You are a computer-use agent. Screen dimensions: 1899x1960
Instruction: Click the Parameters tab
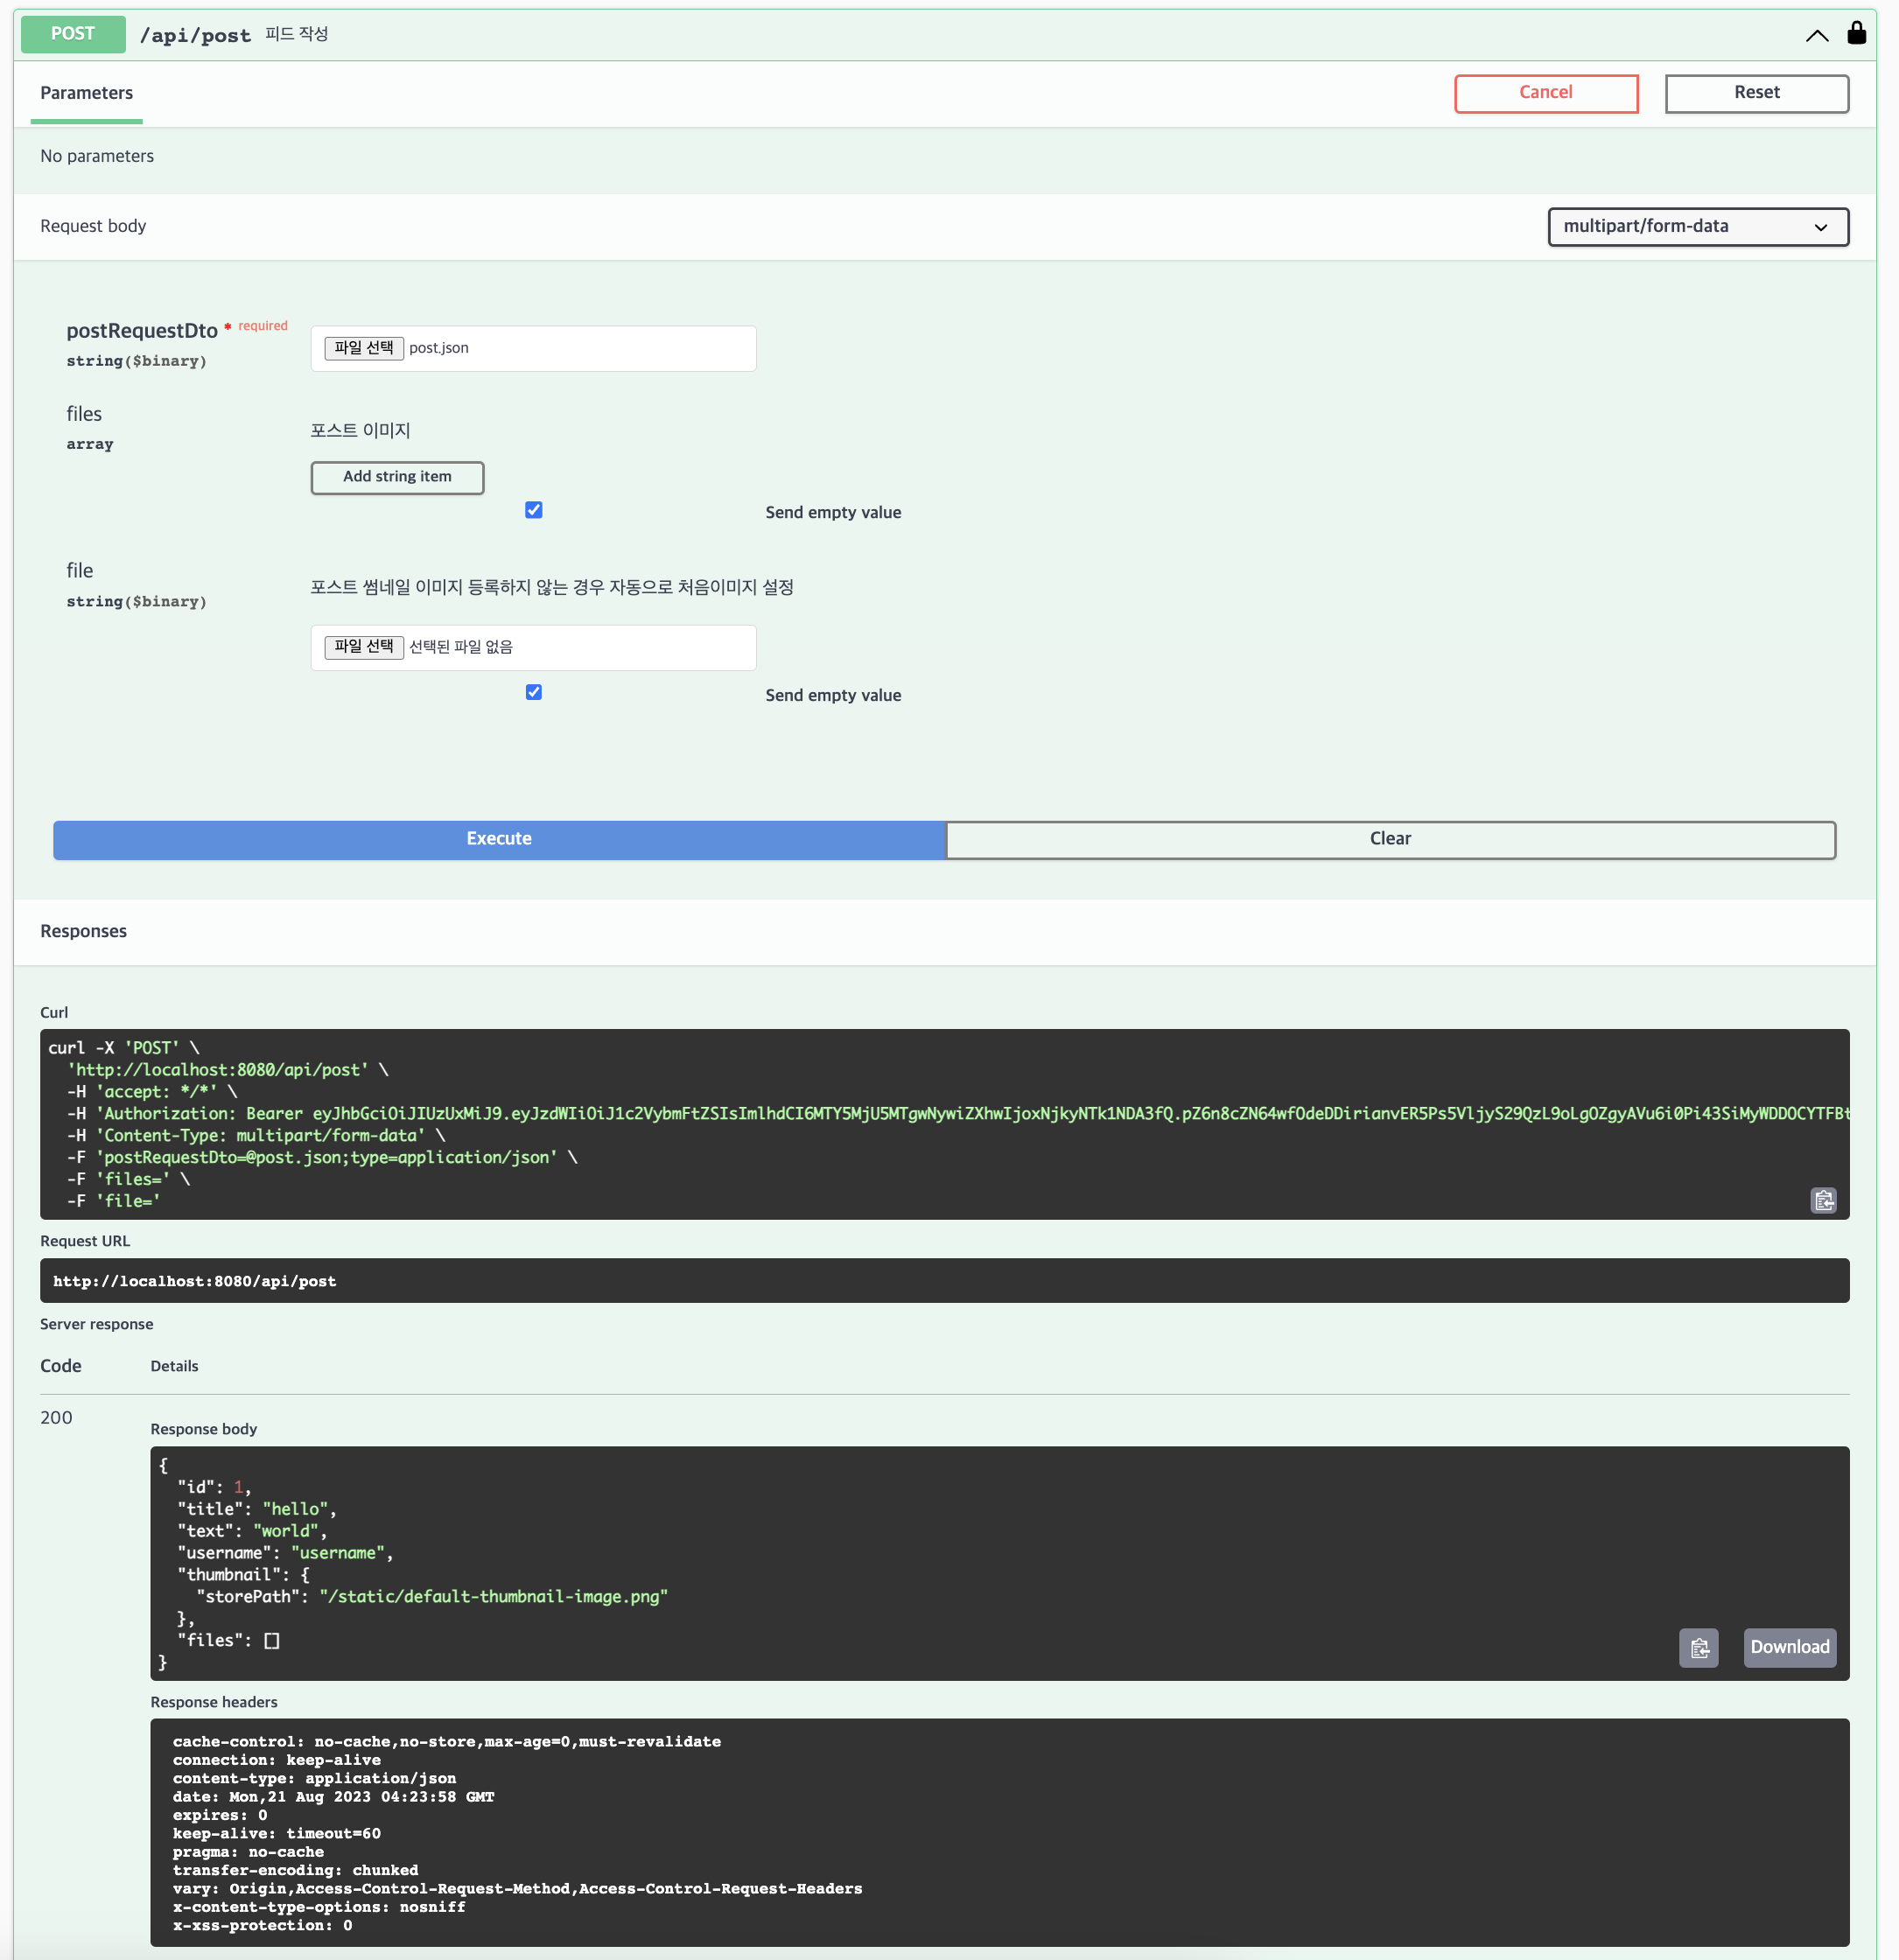(x=86, y=93)
